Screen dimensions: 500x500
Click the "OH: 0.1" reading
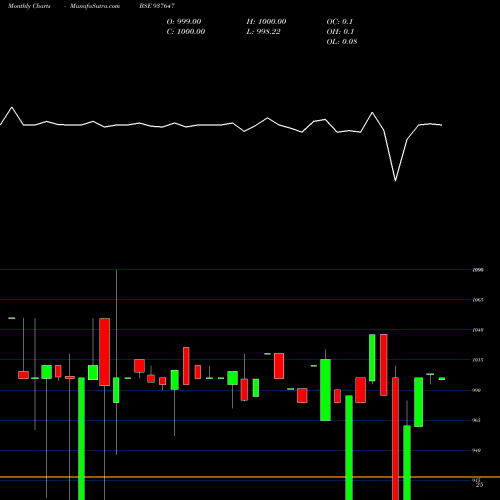coord(340,31)
